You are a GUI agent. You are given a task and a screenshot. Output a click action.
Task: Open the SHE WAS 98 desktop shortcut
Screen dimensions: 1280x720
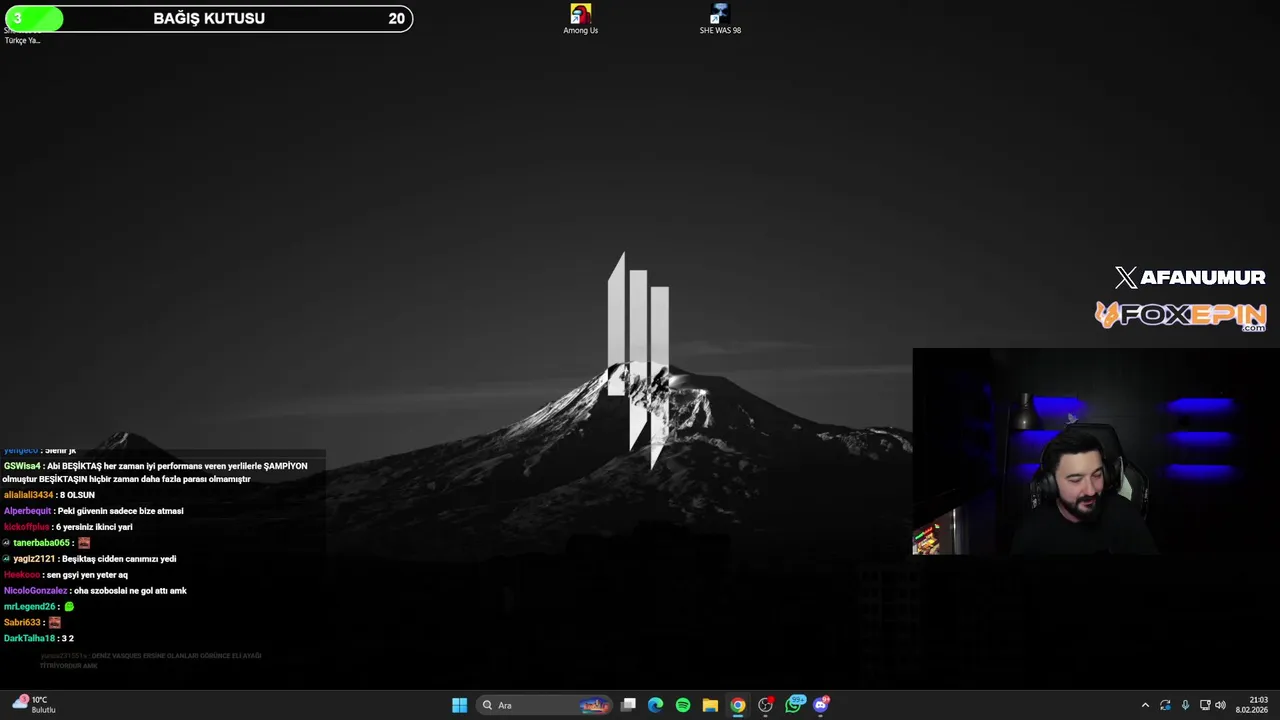(x=720, y=19)
